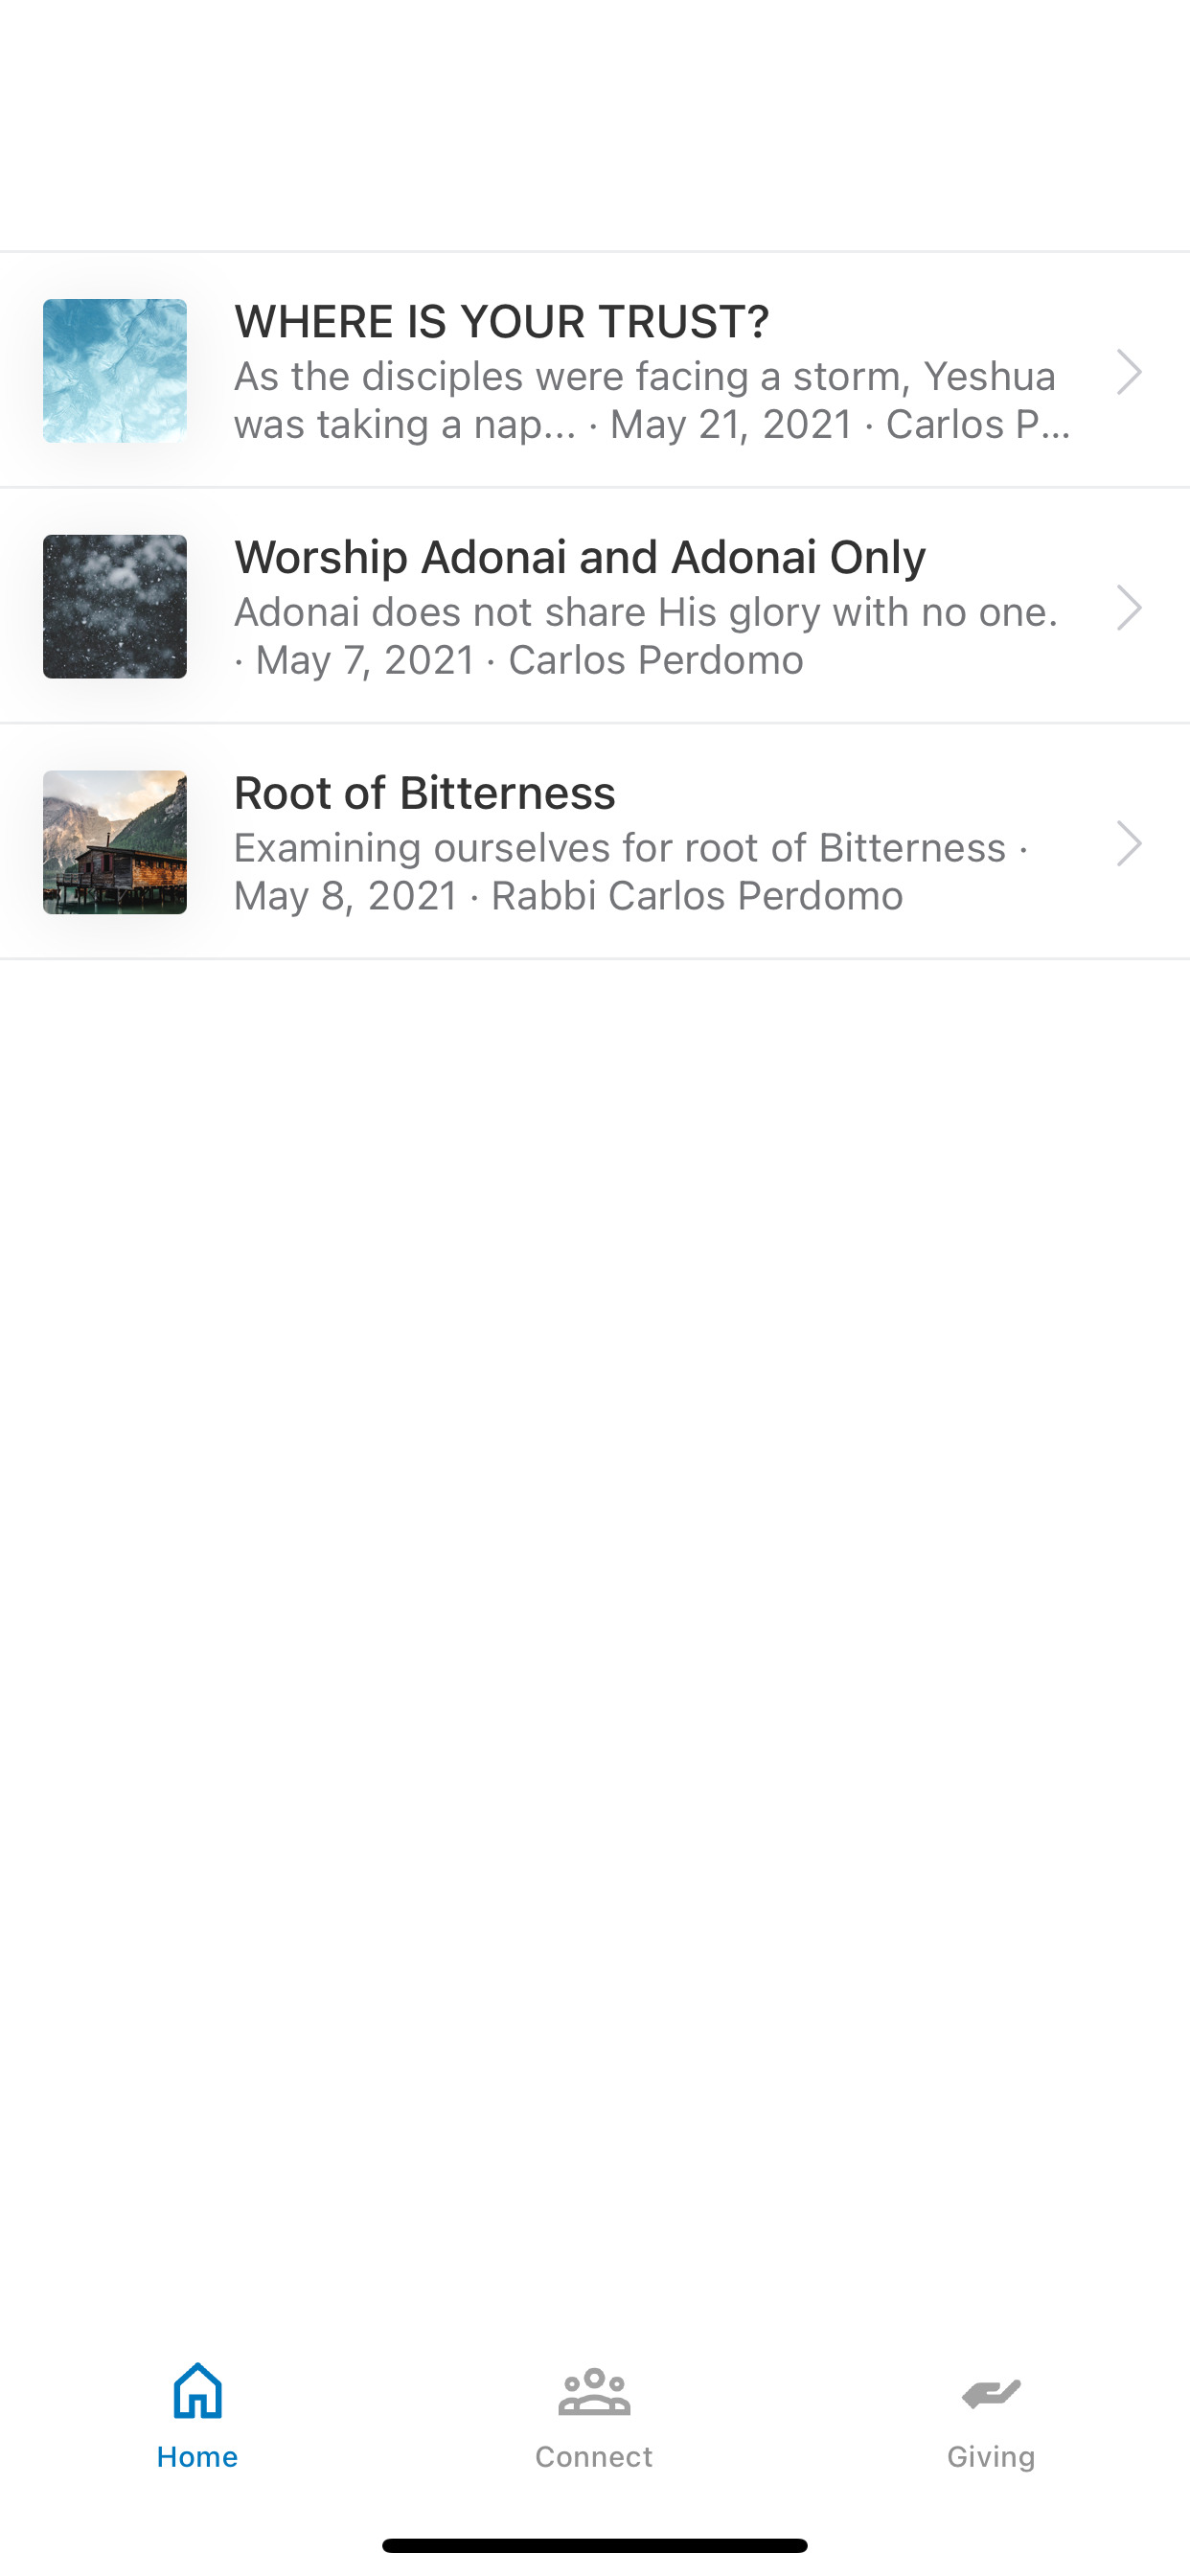Image resolution: width=1190 pixels, height=2576 pixels.
Task: Tap the Connect people icon
Action: pyautogui.click(x=594, y=2392)
